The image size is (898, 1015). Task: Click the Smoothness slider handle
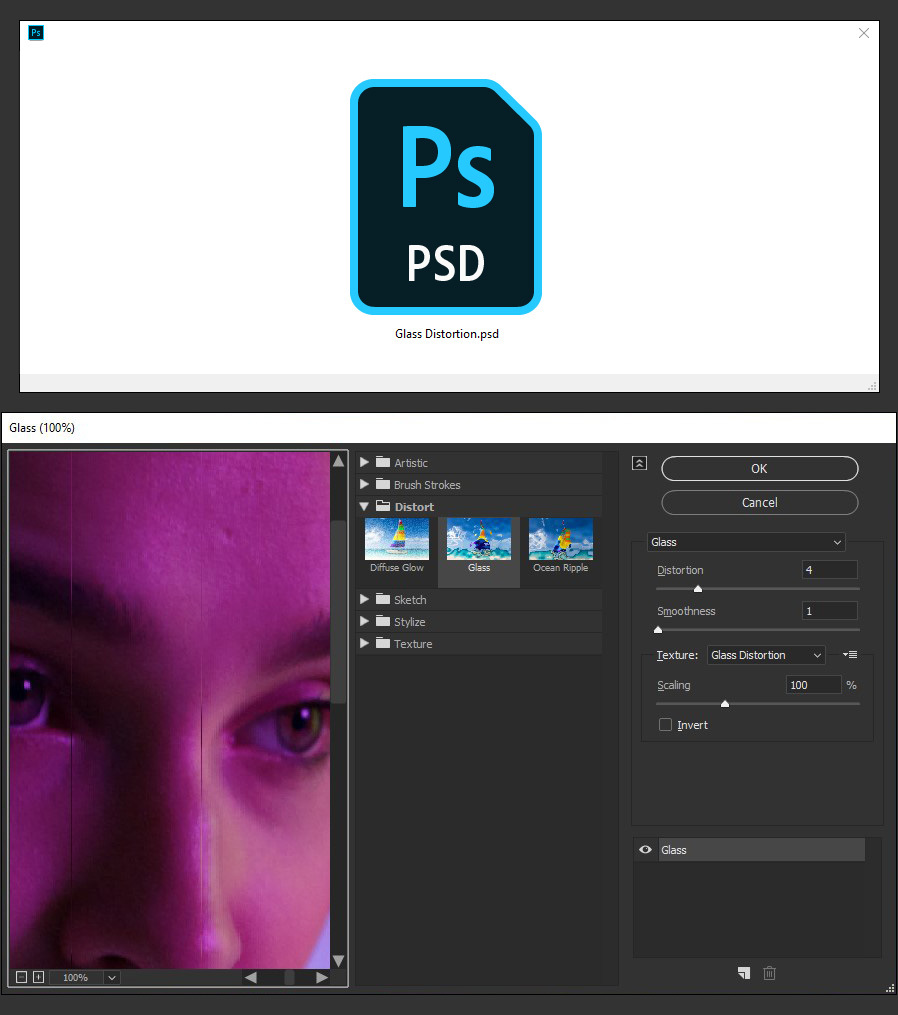click(658, 630)
